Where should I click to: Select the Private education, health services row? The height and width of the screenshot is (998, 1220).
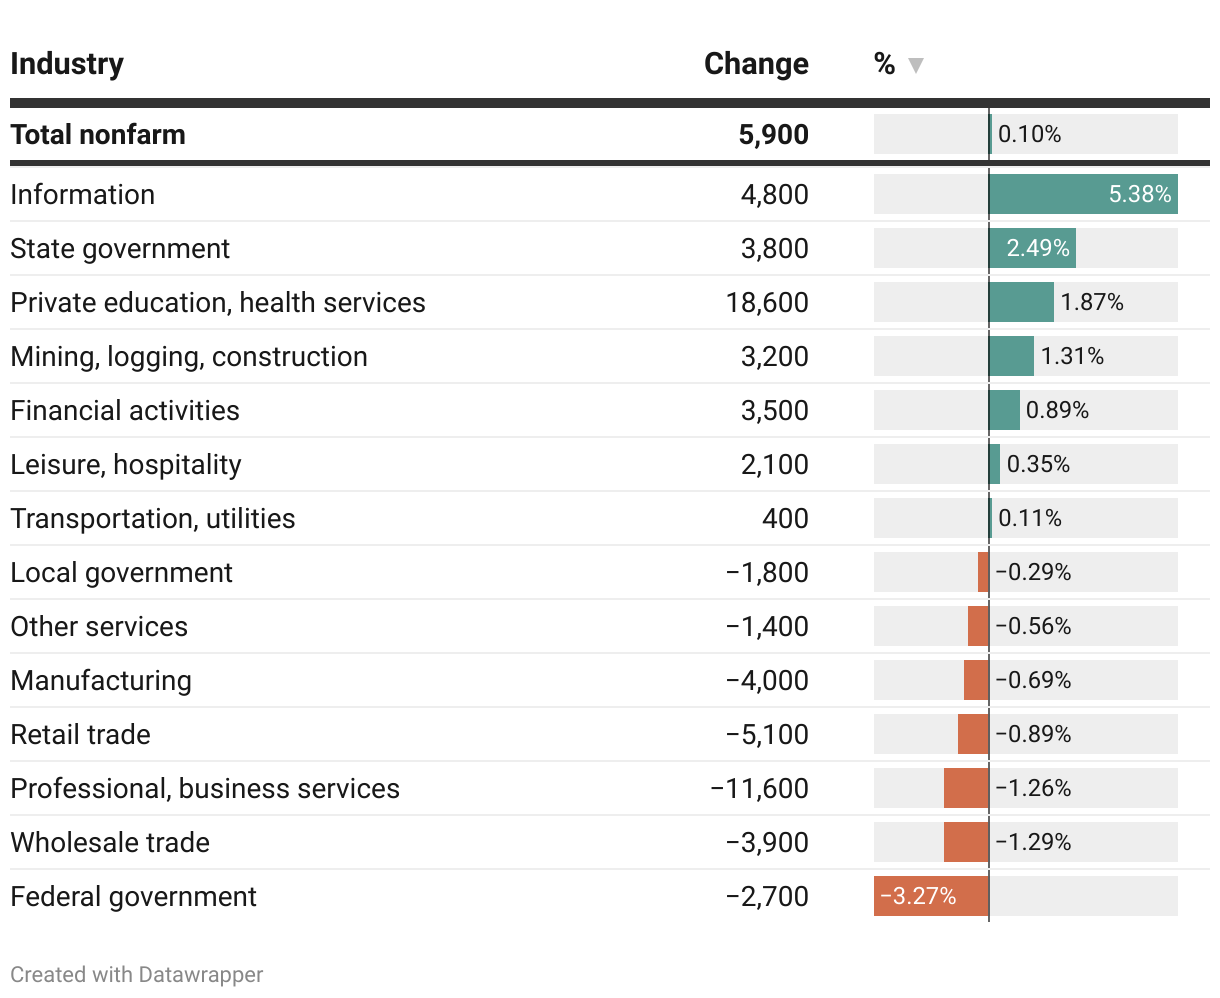218,302
